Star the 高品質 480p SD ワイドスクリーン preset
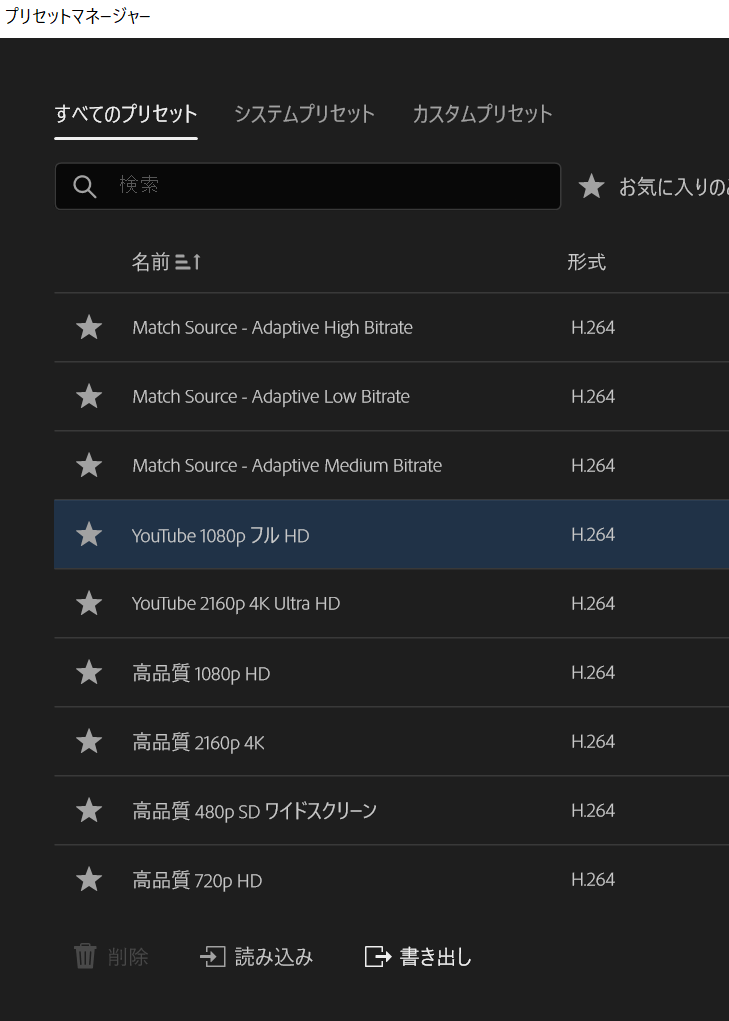The height and width of the screenshot is (1021, 729). [x=89, y=811]
